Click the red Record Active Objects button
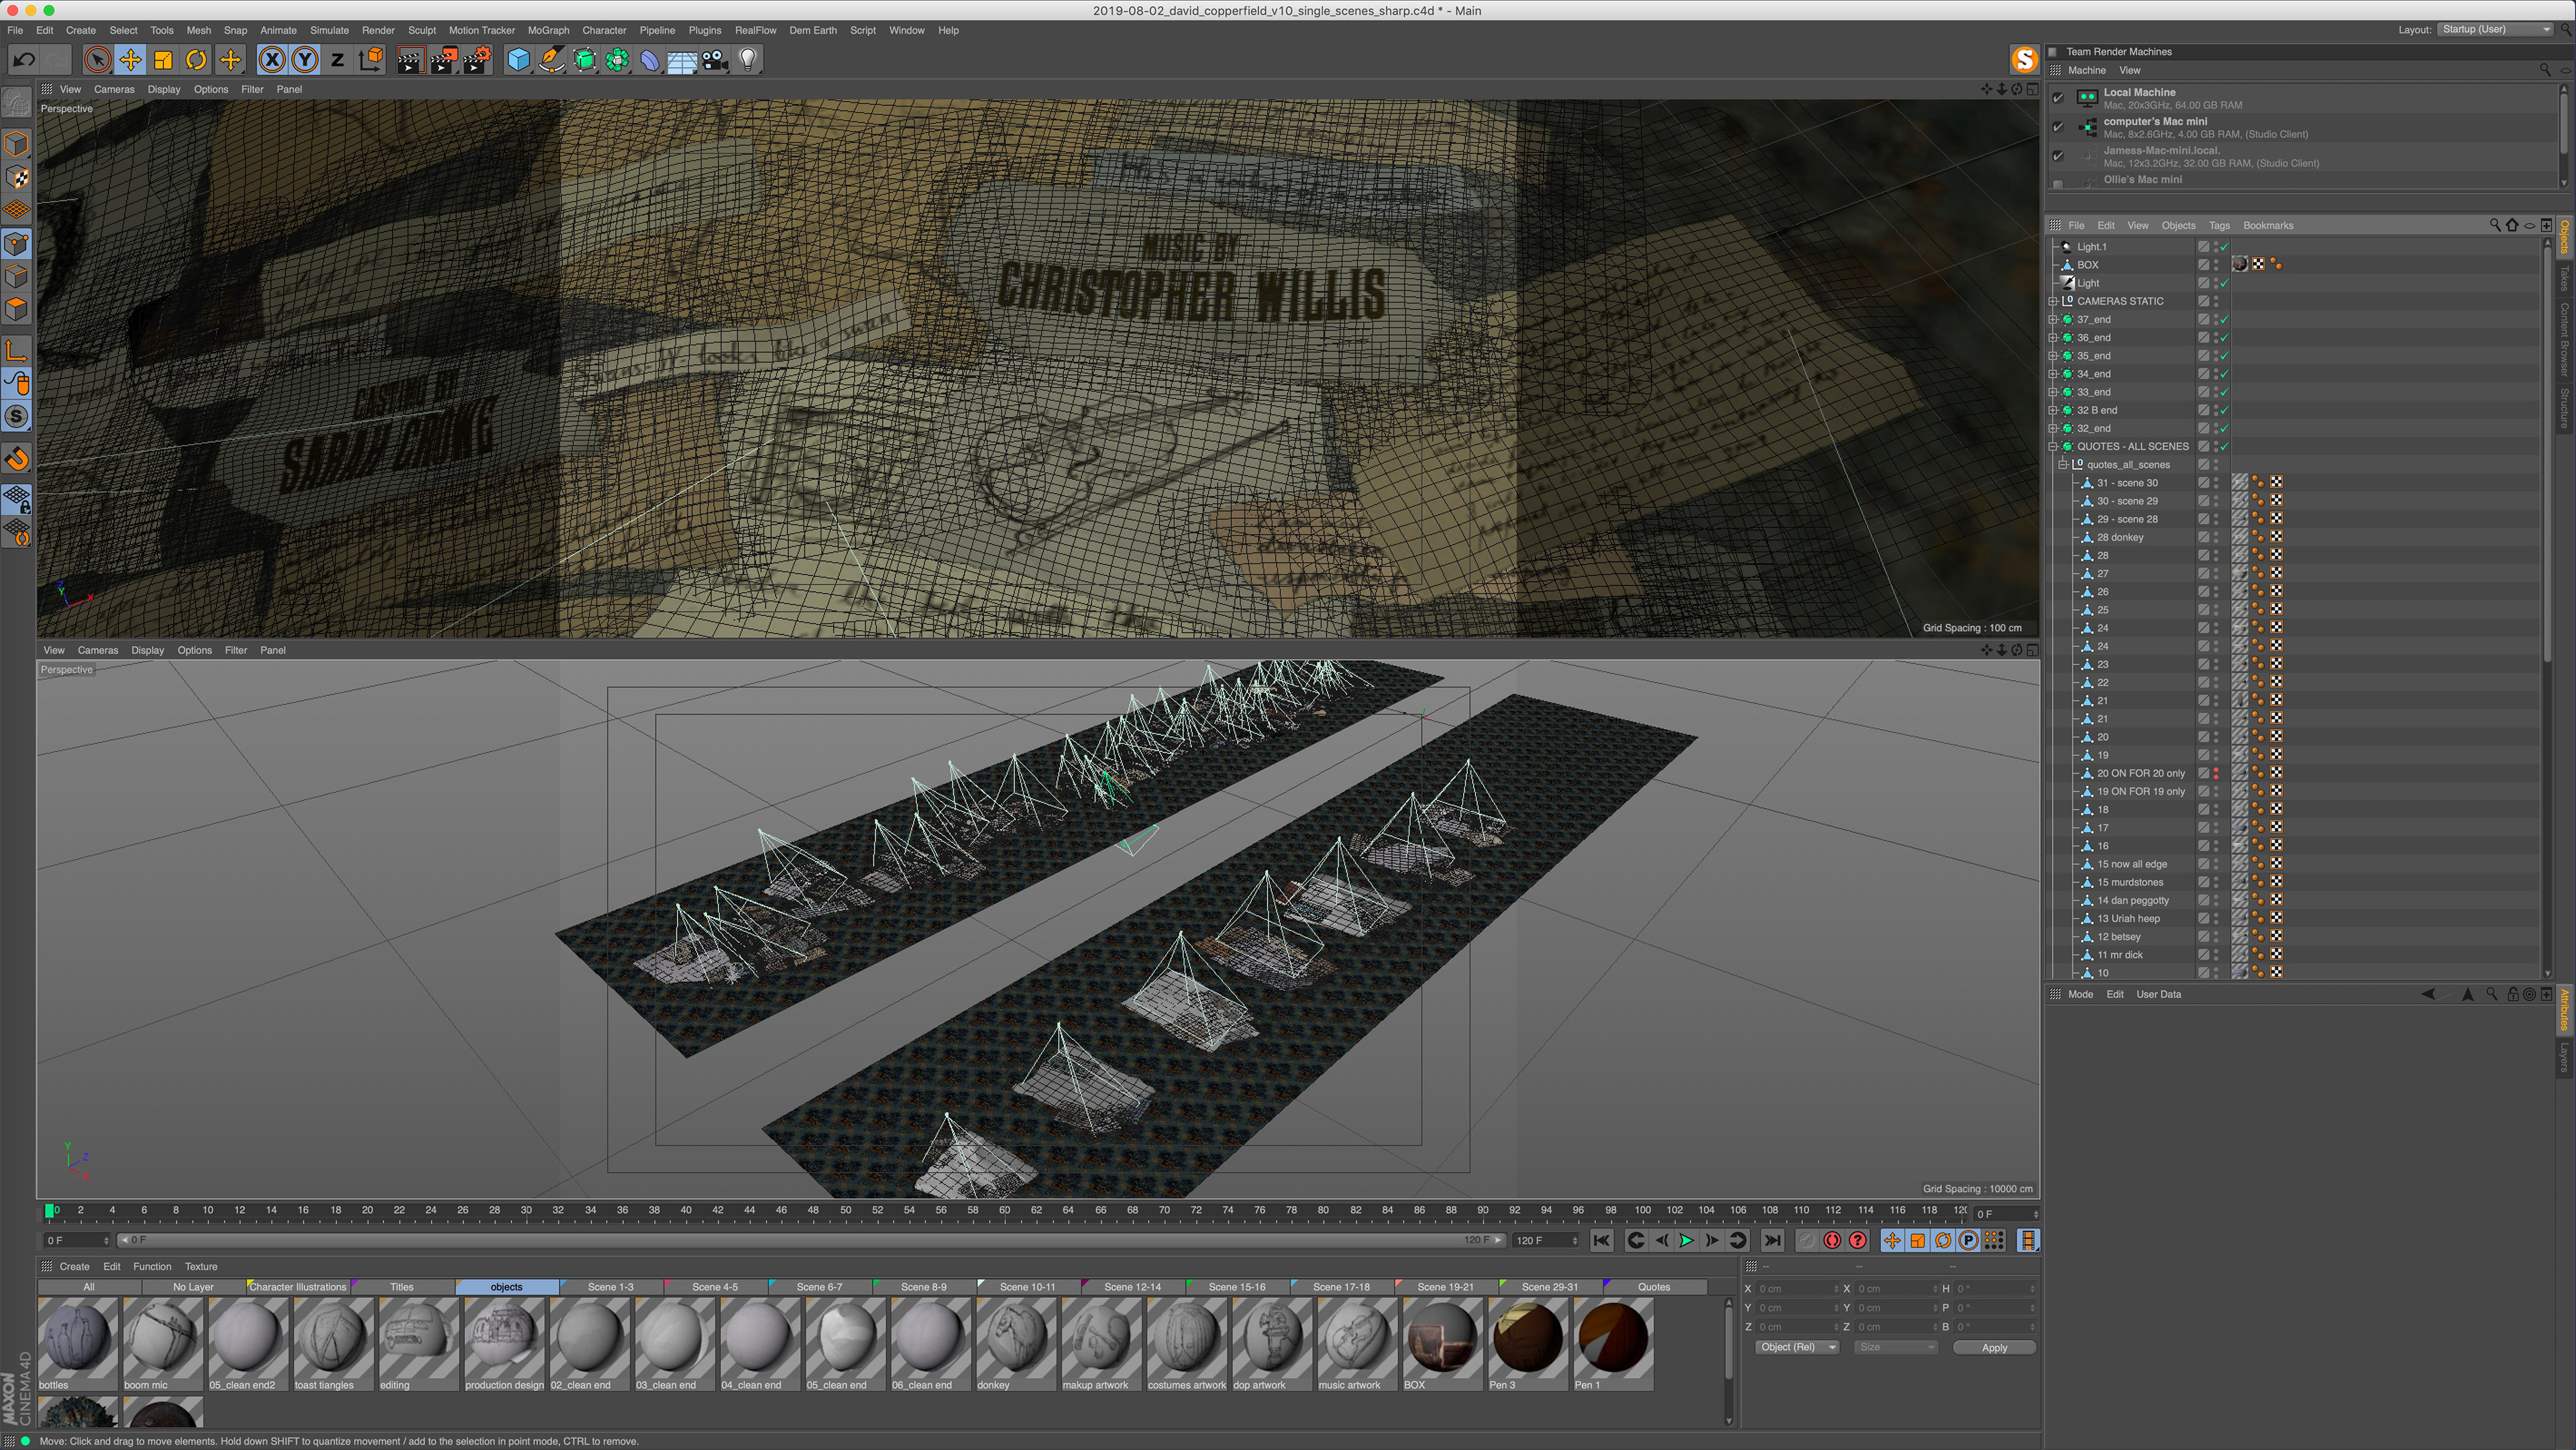 point(1832,1240)
